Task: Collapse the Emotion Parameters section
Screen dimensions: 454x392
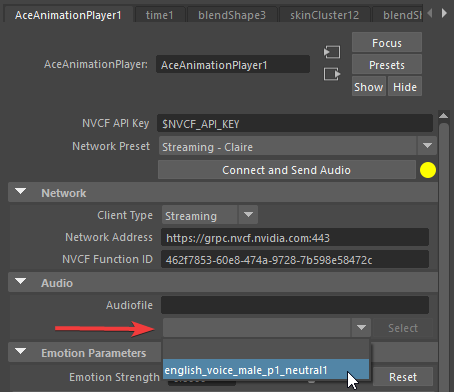Action: 21,352
